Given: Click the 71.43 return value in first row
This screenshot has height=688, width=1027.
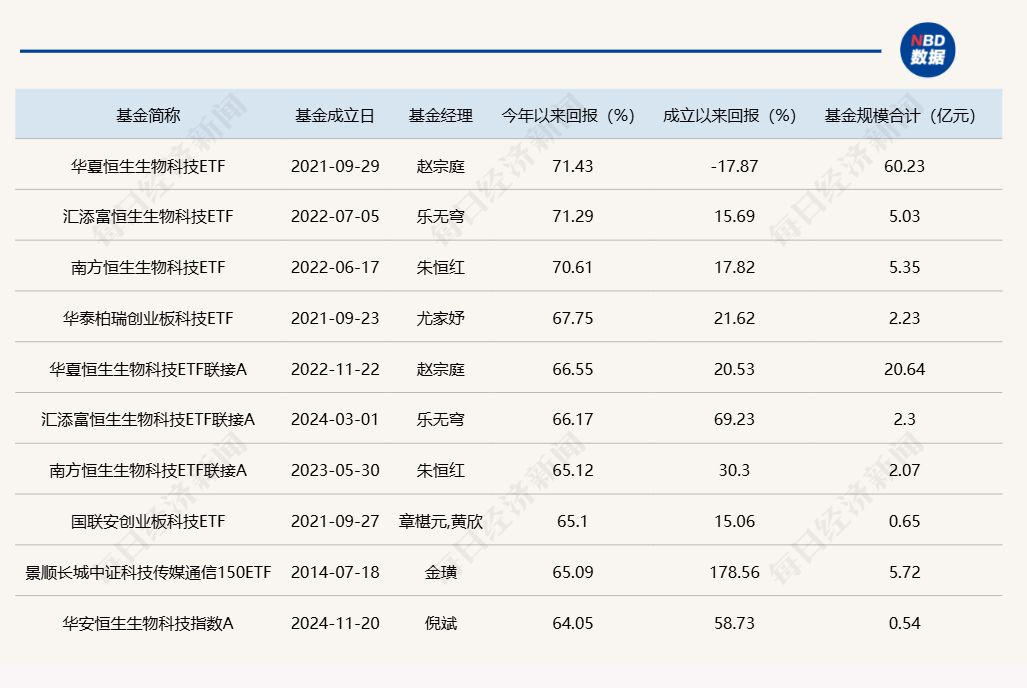Looking at the screenshot, I should pyautogui.click(x=571, y=164).
